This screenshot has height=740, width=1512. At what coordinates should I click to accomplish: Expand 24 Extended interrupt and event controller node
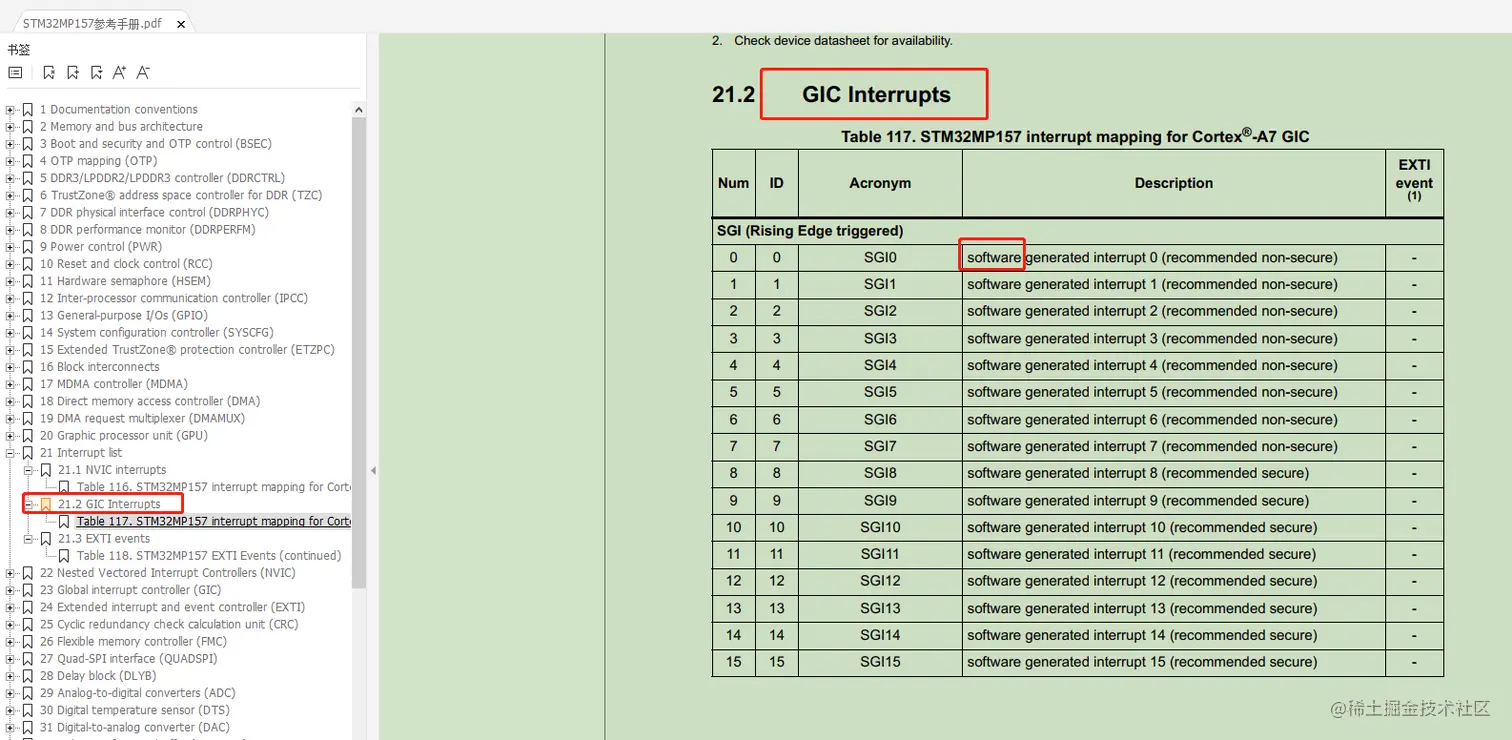click(11, 607)
